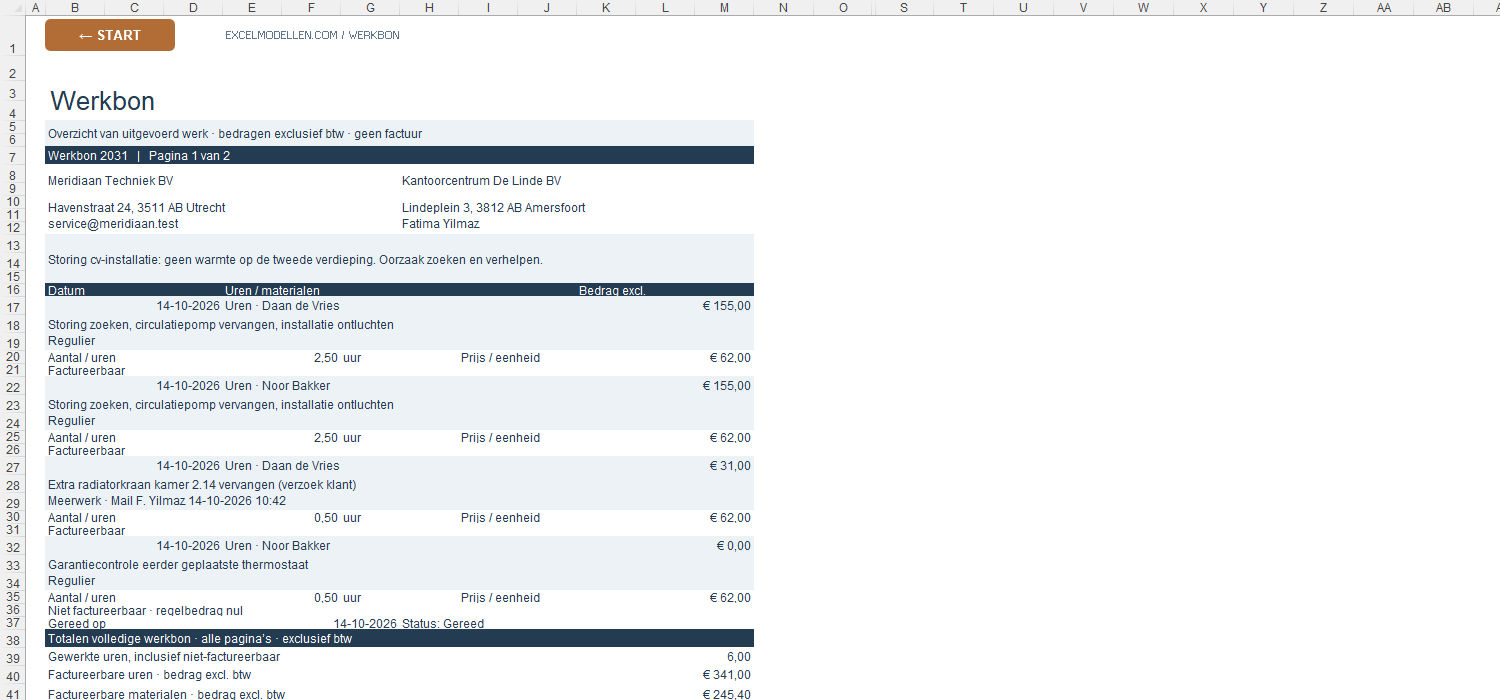Click the Datum table header
This screenshot has height=700, width=1500.
pyautogui.click(x=67, y=291)
